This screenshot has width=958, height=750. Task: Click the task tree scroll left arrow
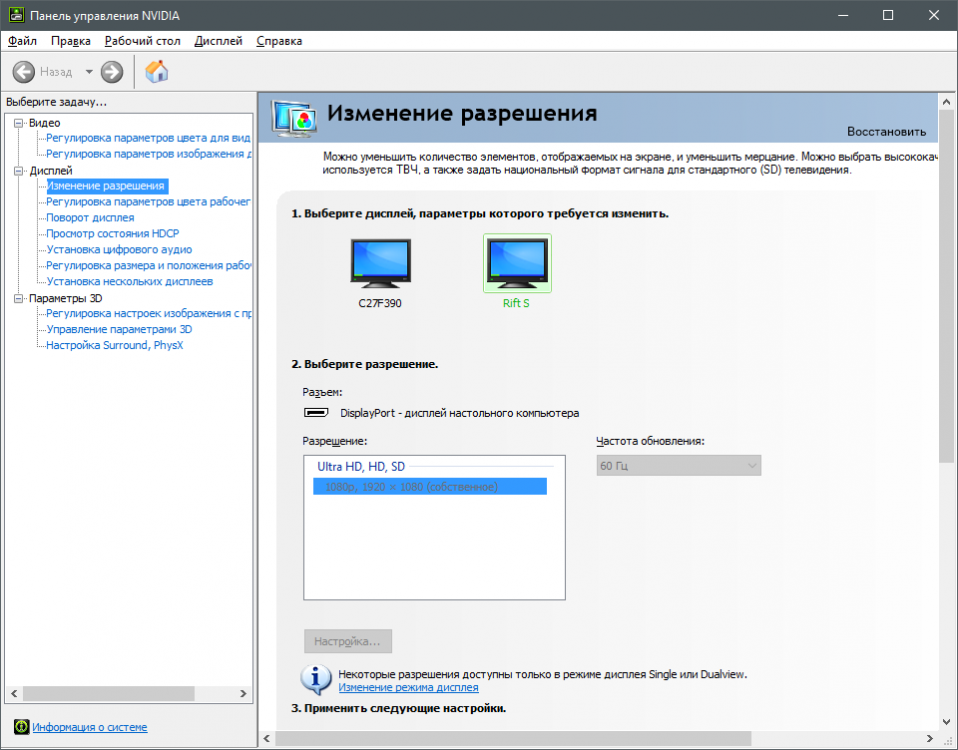14,694
